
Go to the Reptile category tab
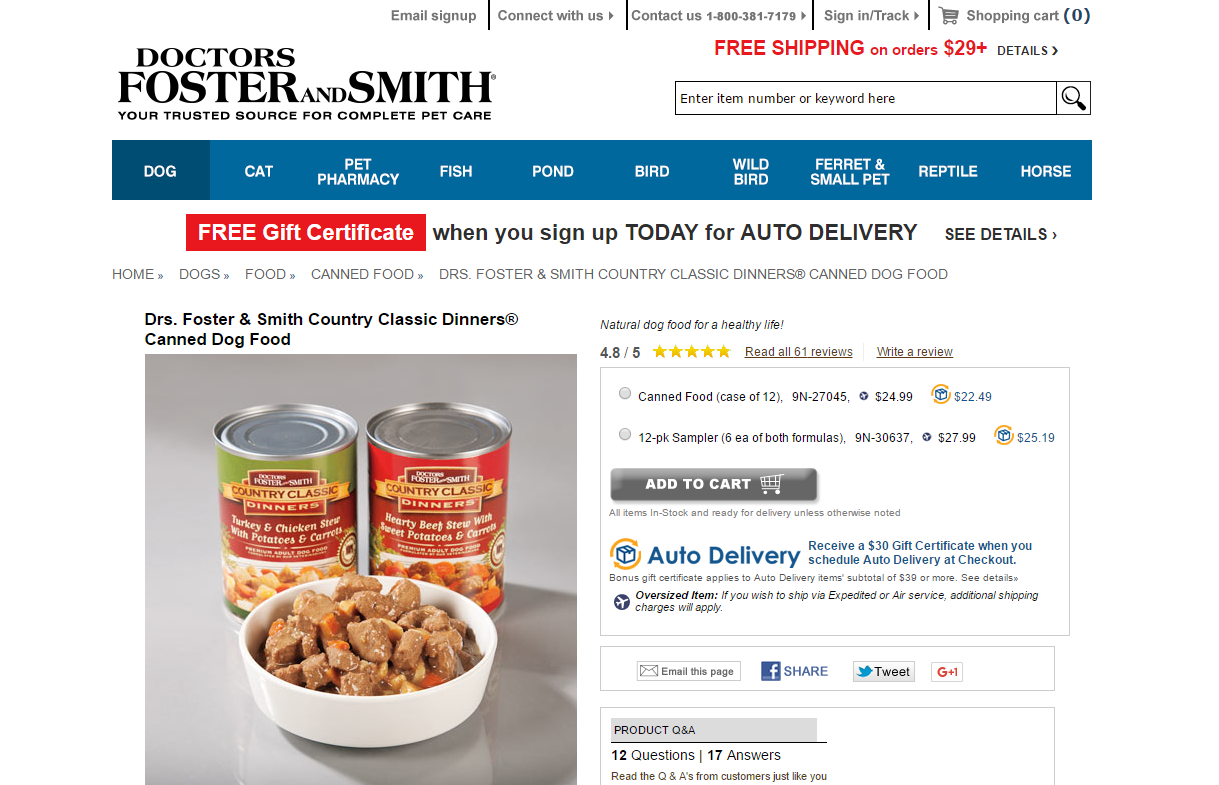click(x=948, y=171)
